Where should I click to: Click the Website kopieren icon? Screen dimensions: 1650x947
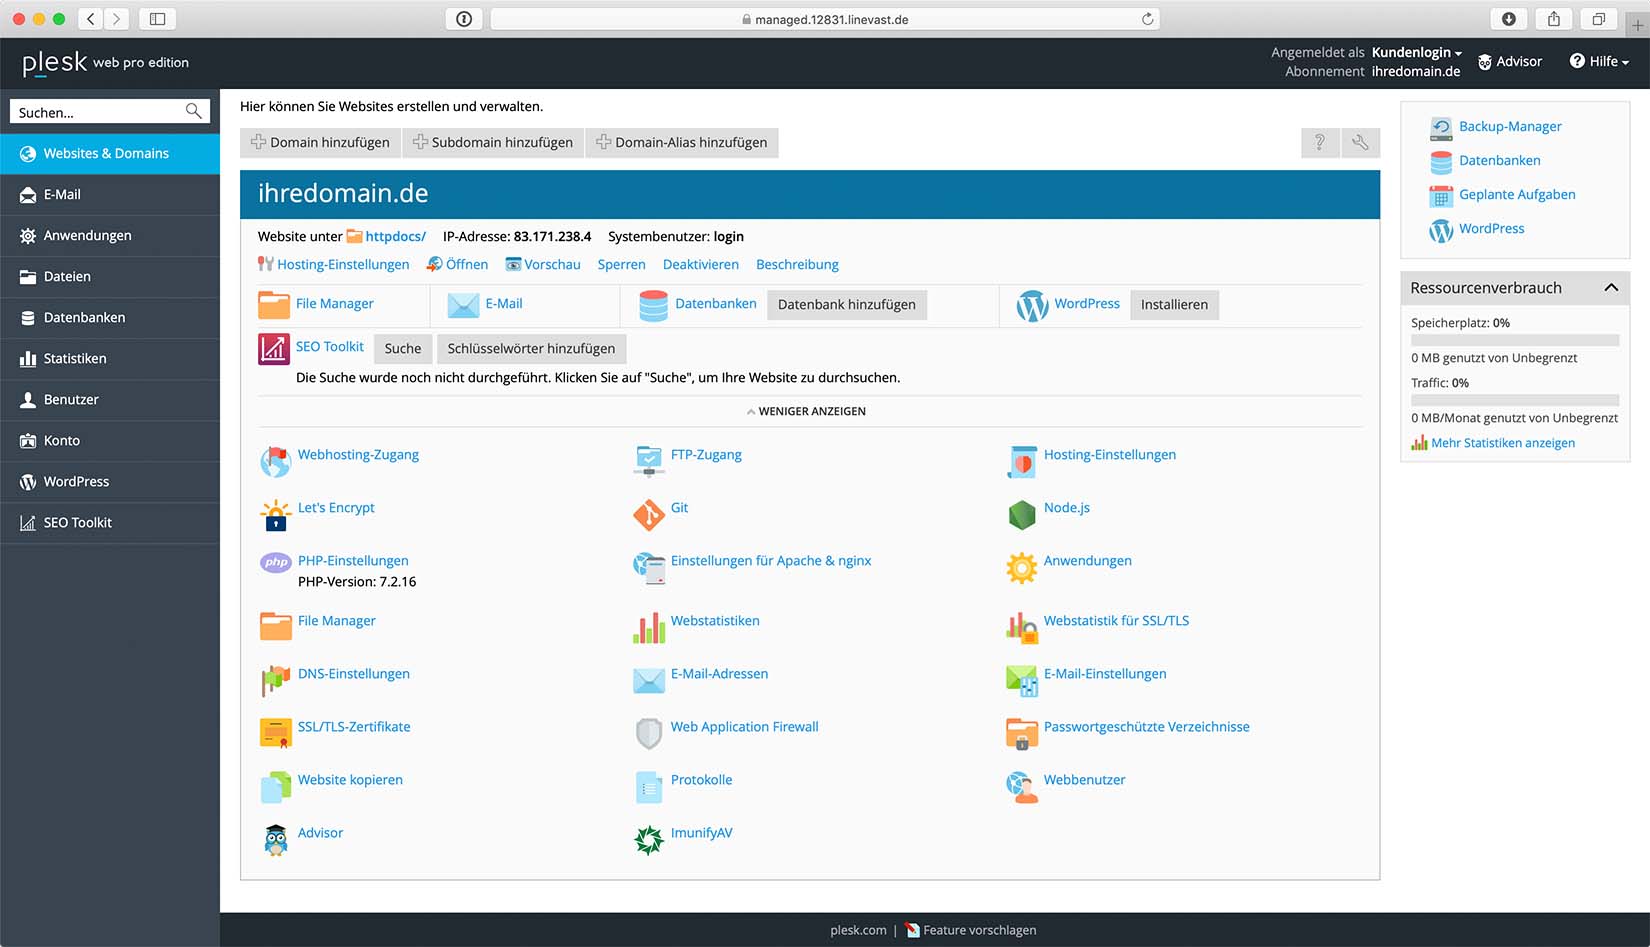(x=275, y=786)
